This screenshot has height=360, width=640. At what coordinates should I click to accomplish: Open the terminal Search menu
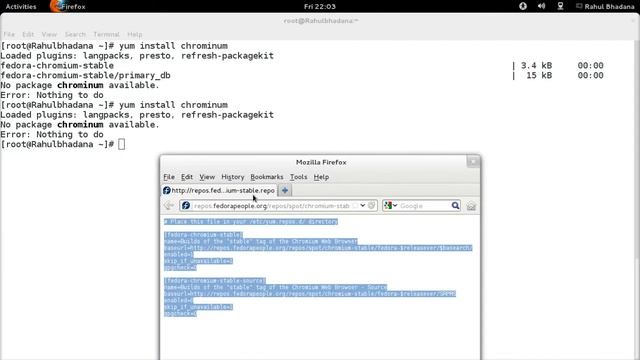(75, 34)
